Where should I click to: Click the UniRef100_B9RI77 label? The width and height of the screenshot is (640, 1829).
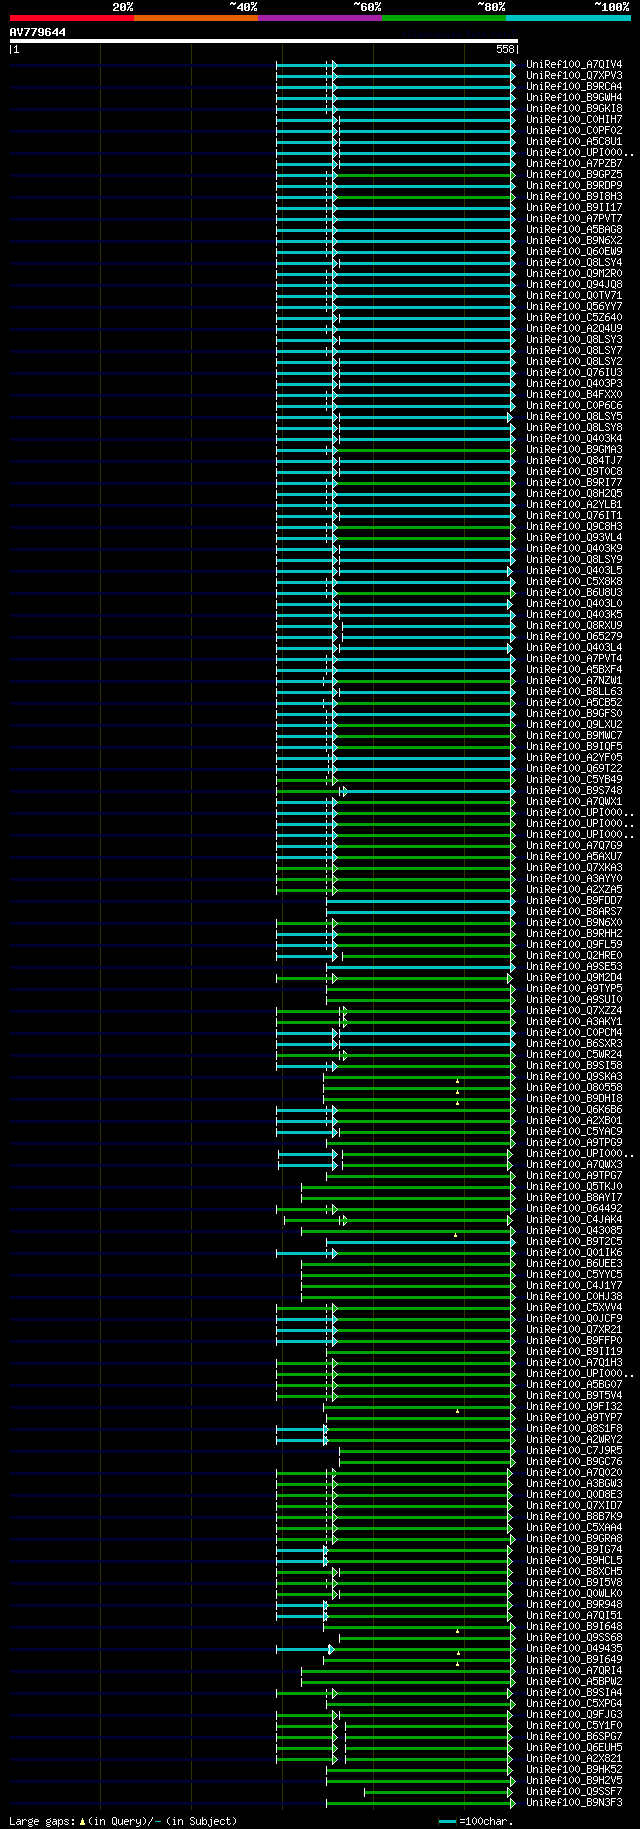tap(574, 482)
